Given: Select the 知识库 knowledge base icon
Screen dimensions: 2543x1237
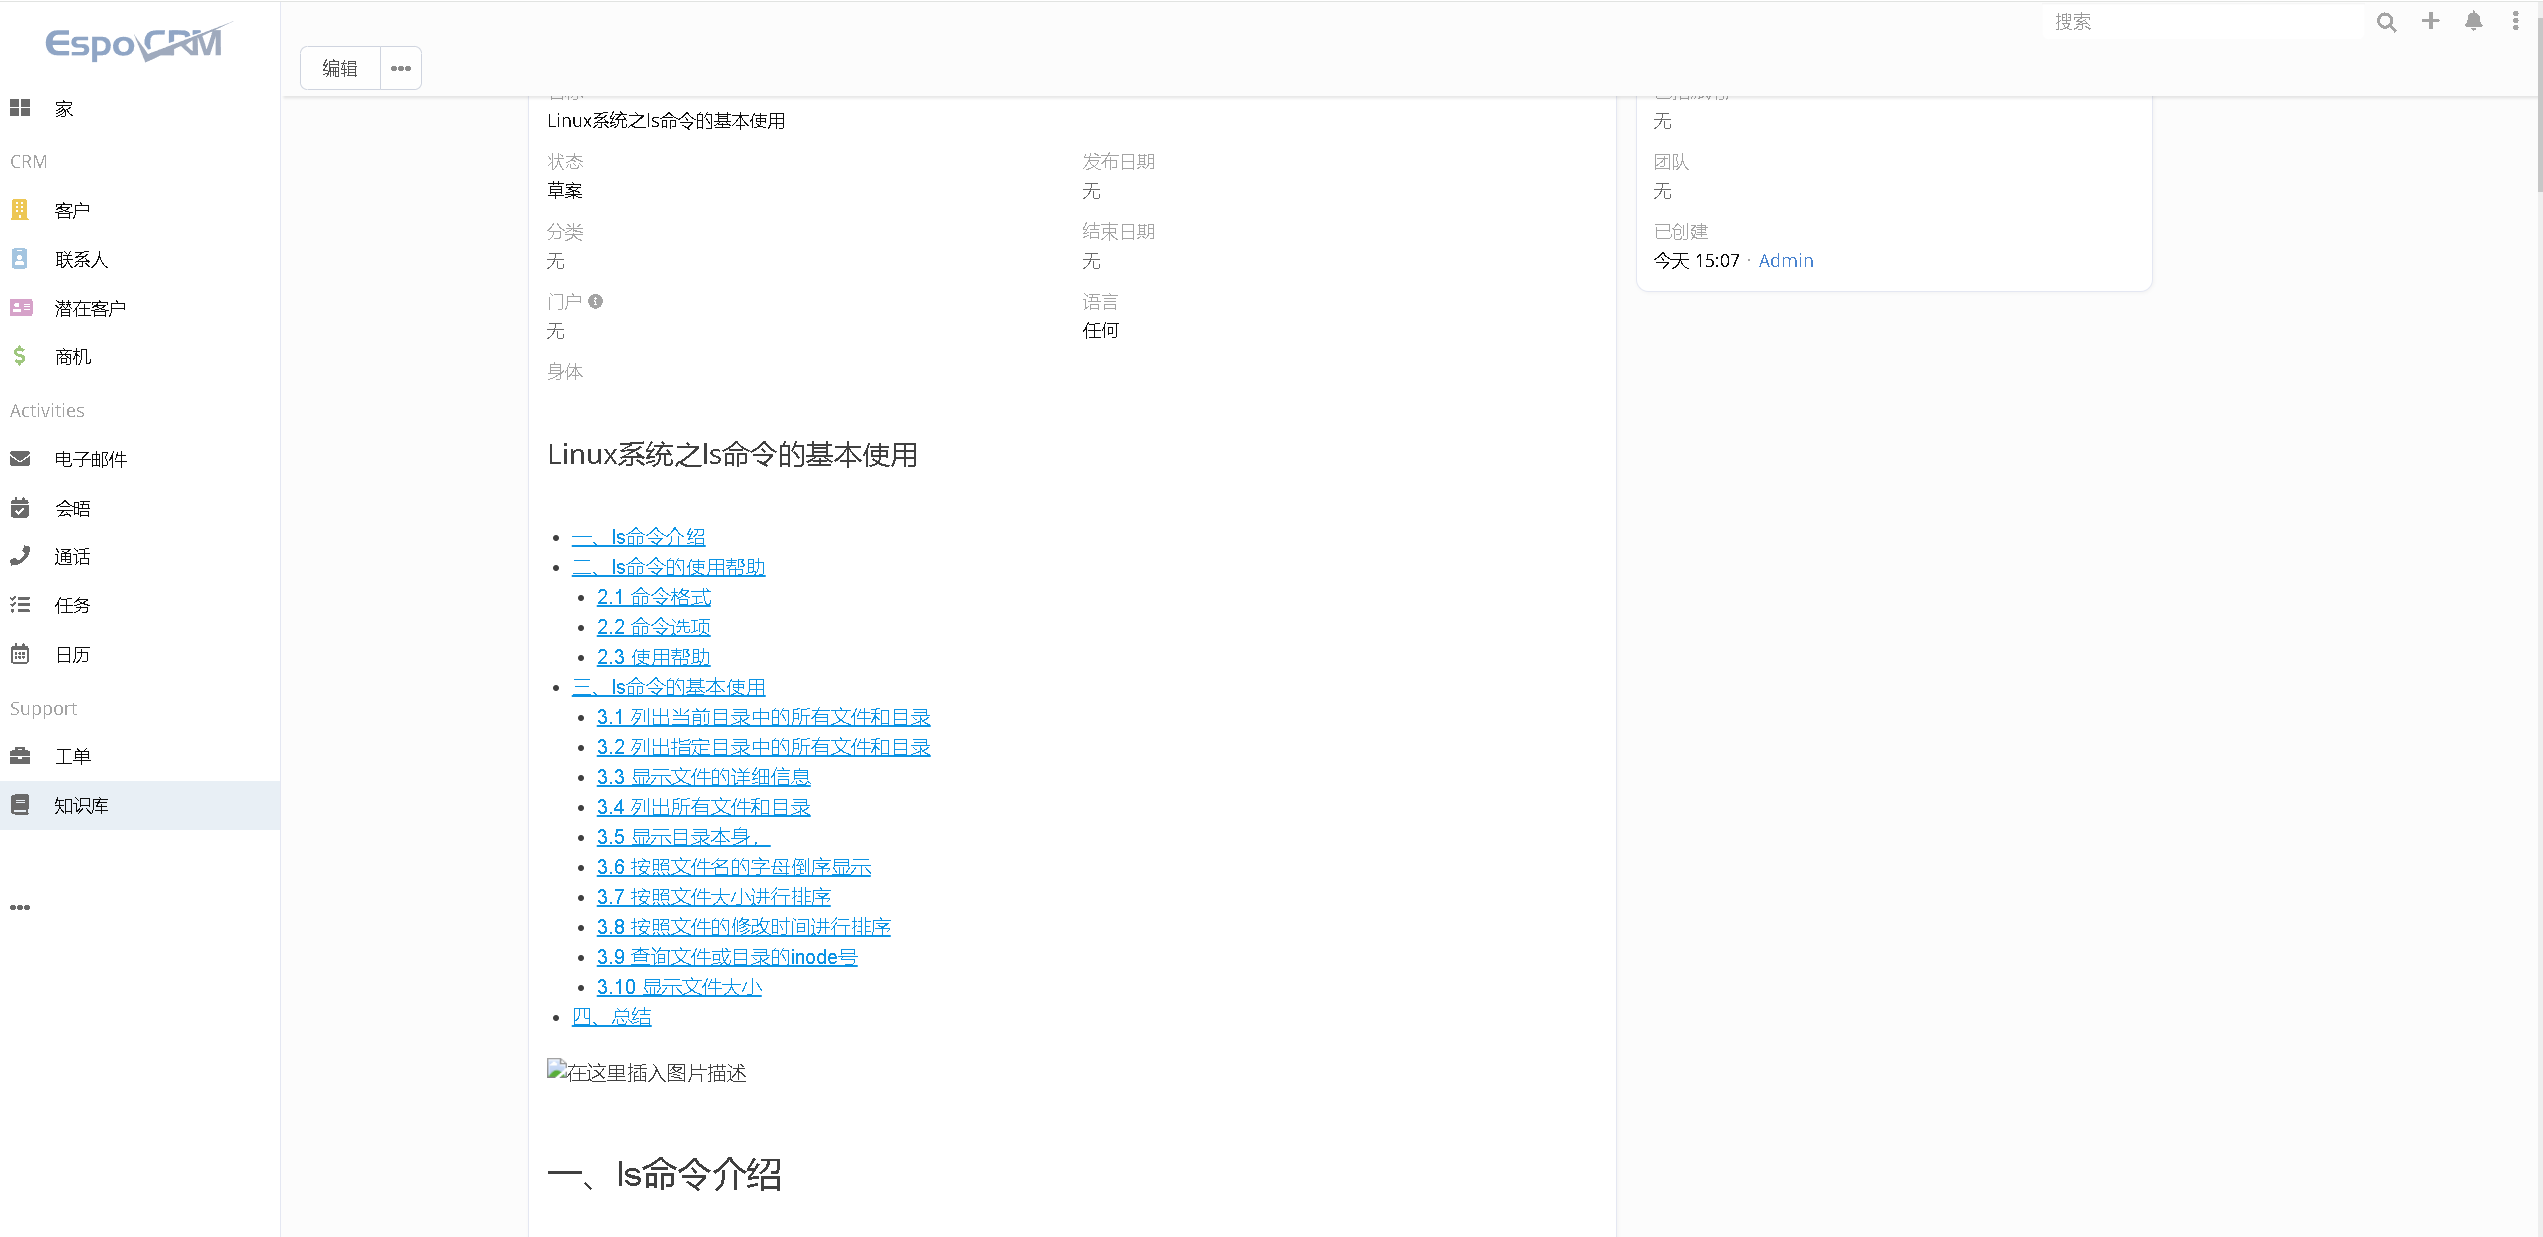Looking at the screenshot, I should (21, 804).
